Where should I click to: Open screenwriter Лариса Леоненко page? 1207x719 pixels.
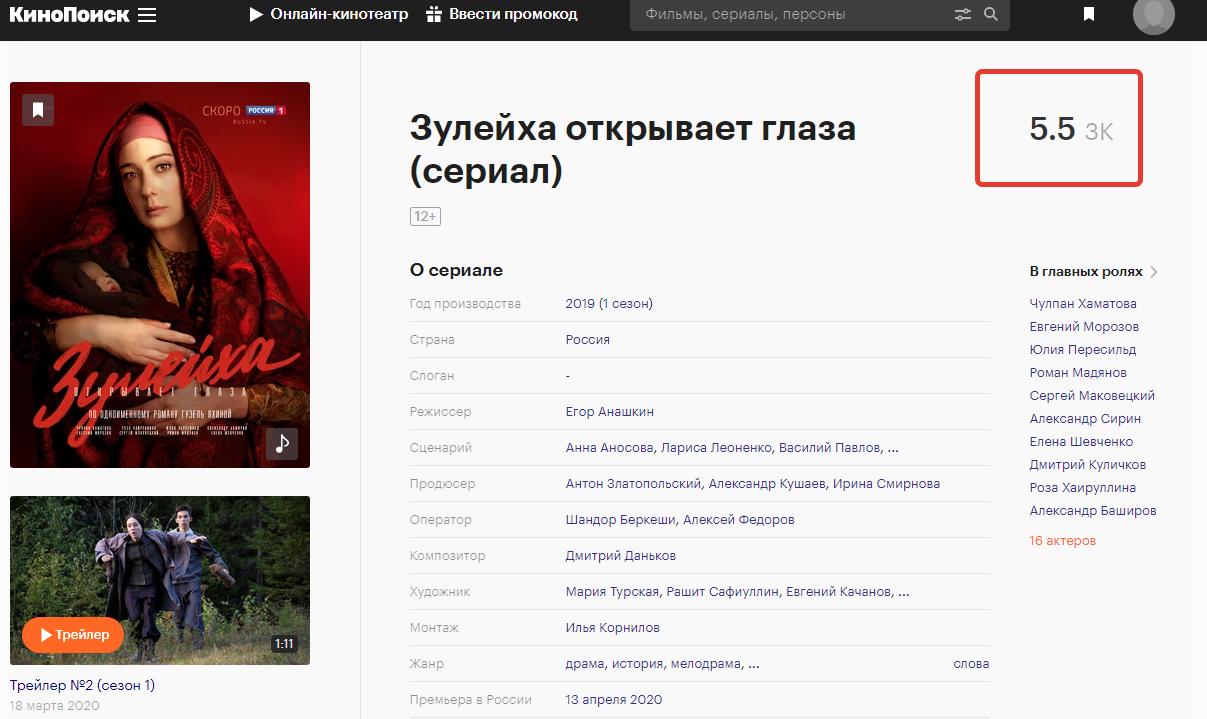(715, 447)
